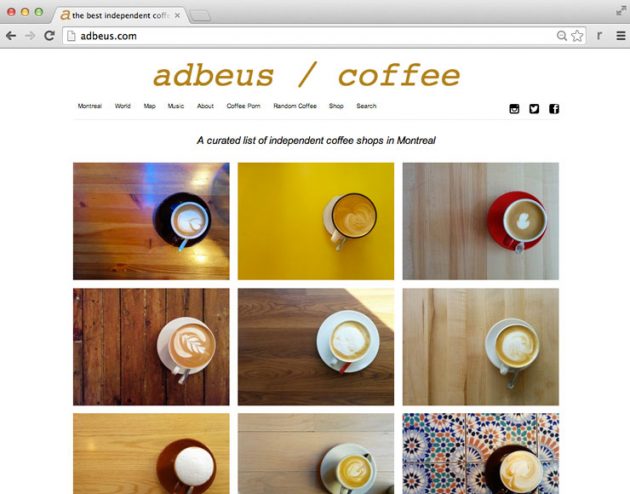Open the Instagram icon link
The width and height of the screenshot is (630, 494).
tap(514, 109)
